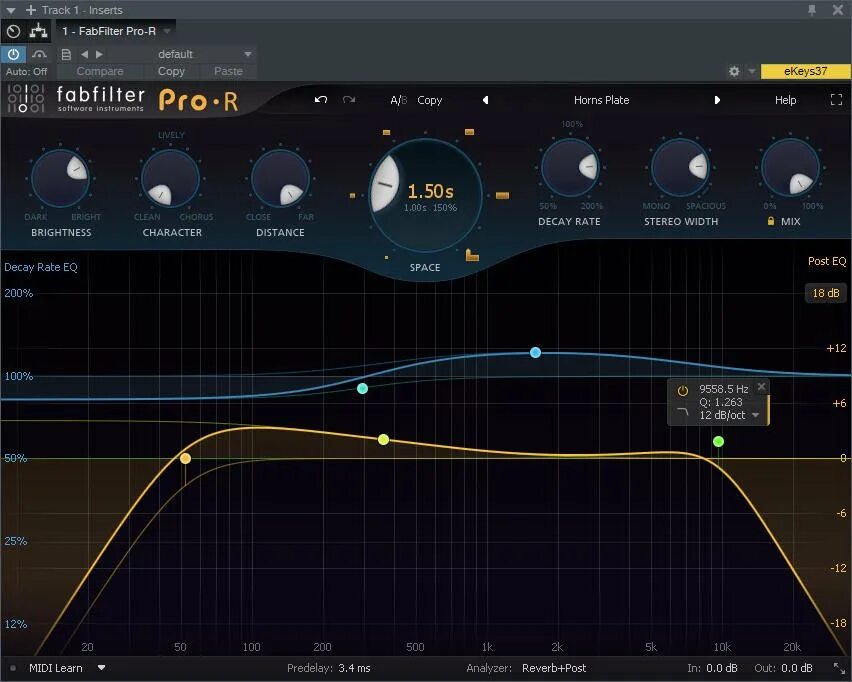Click the Predelay 3.4 ms value

pyautogui.click(x=354, y=668)
